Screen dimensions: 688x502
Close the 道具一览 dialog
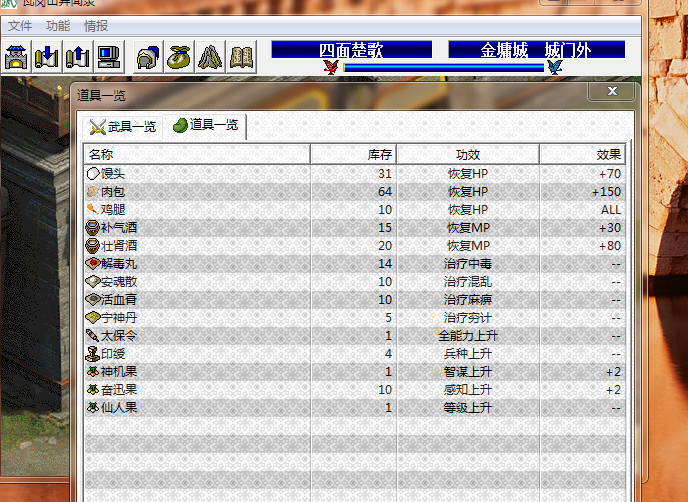tap(609, 92)
